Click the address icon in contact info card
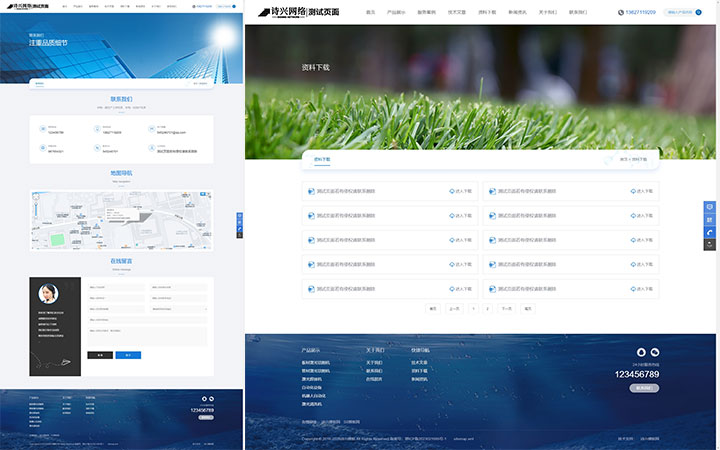The height and width of the screenshot is (450, 720). (x=151, y=148)
